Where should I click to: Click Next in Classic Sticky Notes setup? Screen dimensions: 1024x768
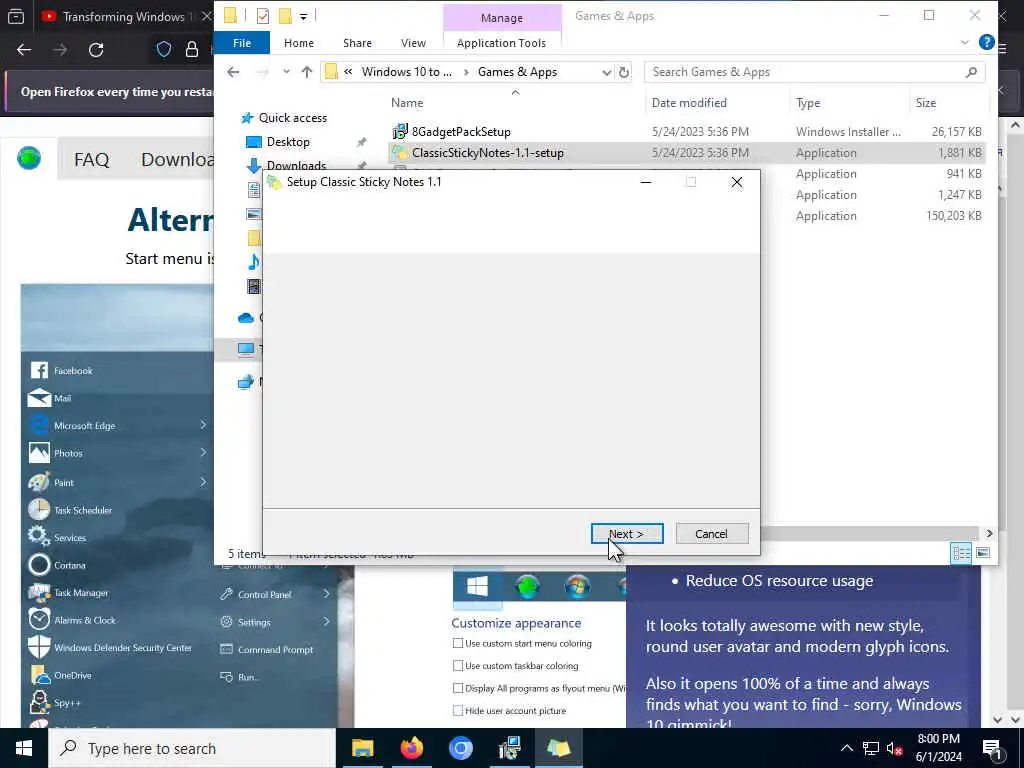pos(626,534)
